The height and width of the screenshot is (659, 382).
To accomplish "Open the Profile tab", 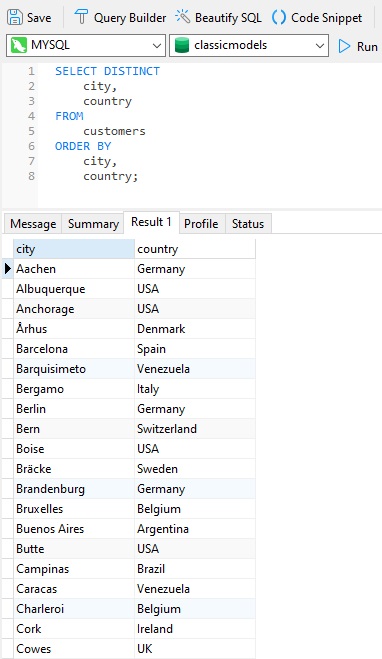I will point(201,224).
